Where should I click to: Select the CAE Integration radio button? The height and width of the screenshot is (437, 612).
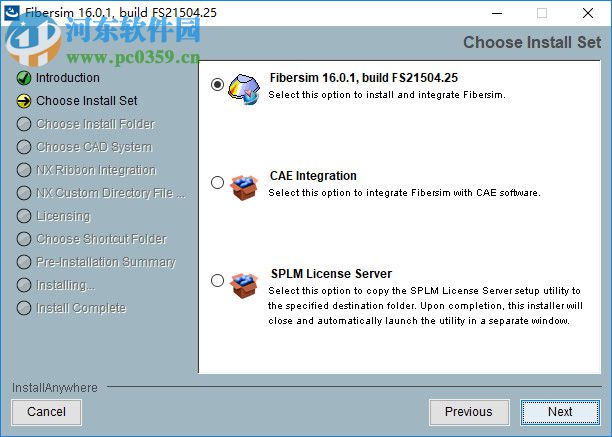click(x=217, y=182)
